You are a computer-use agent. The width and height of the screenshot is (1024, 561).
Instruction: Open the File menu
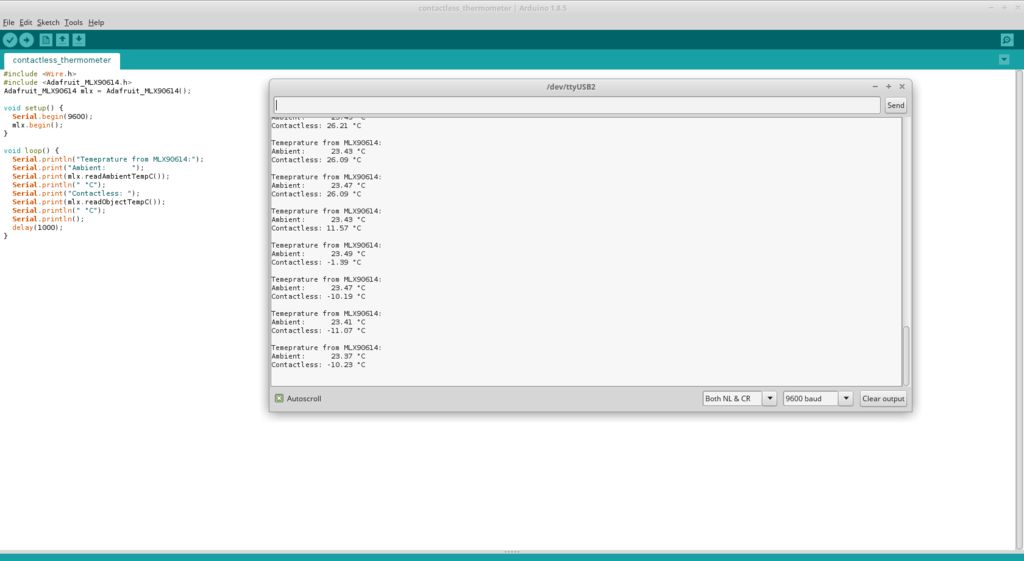point(8,22)
